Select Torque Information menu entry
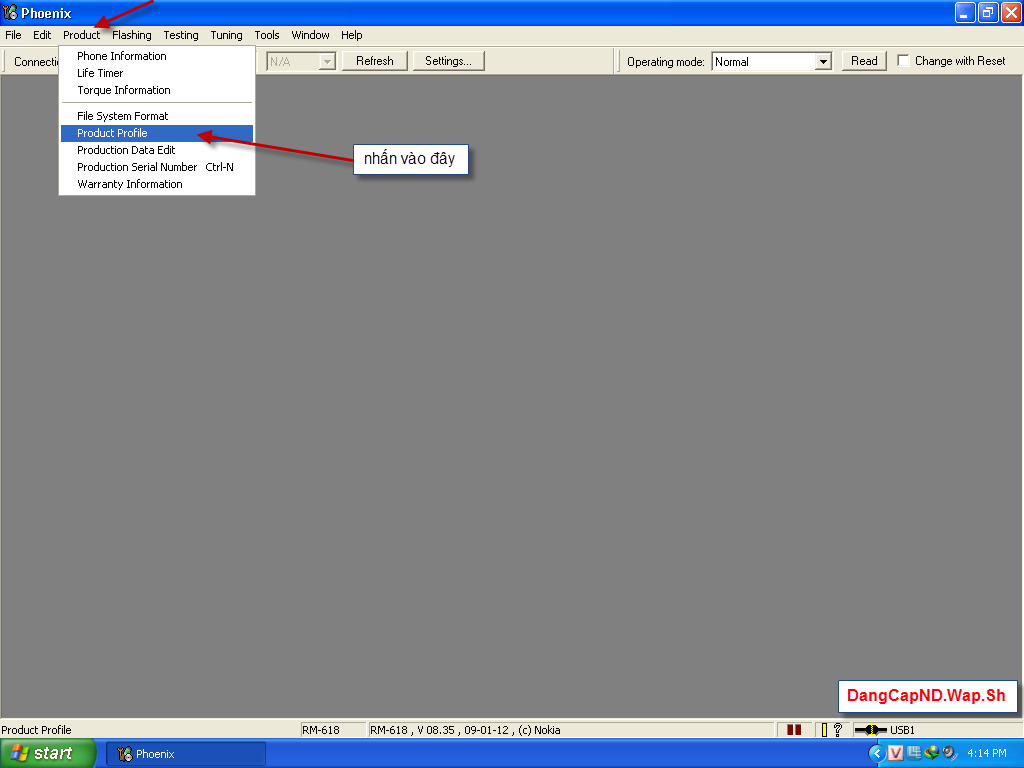Viewport: 1024px width, 768px height. (x=157, y=90)
